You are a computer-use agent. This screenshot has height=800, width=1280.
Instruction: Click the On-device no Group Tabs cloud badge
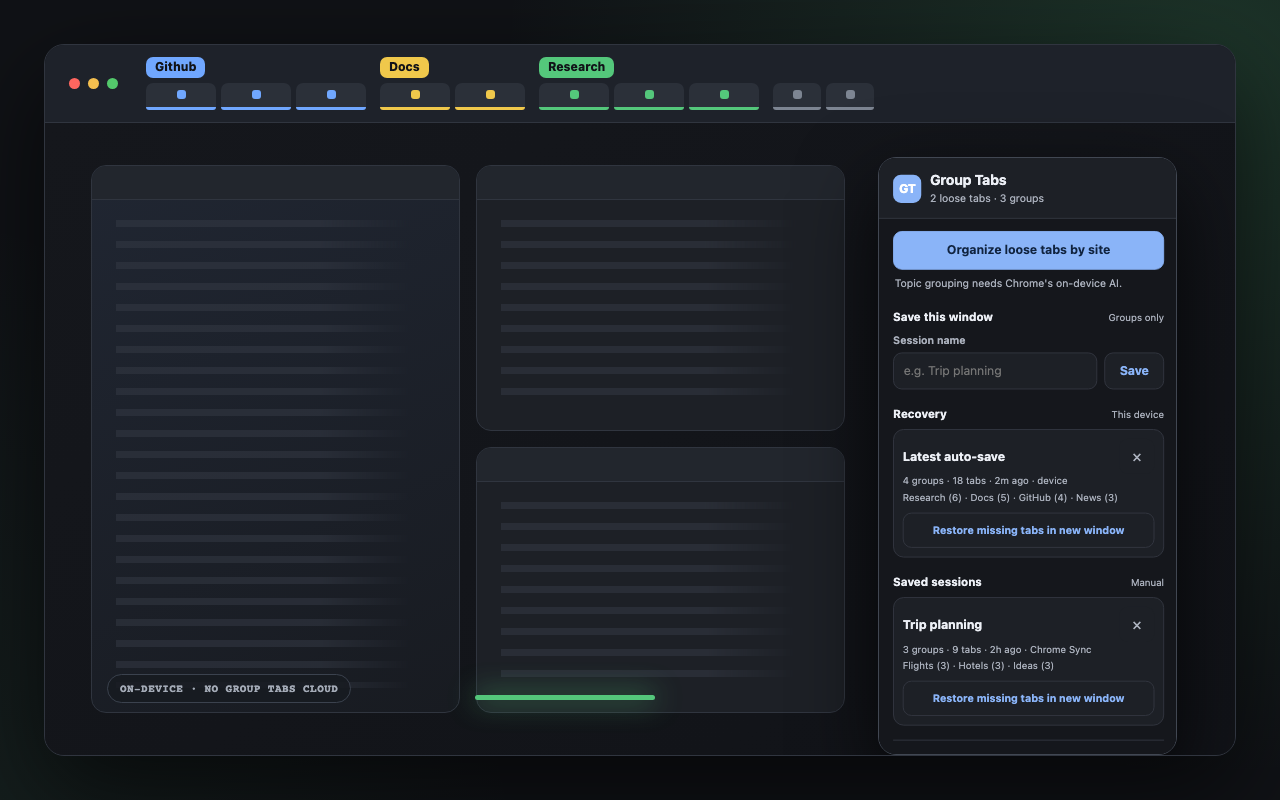point(229,688)
